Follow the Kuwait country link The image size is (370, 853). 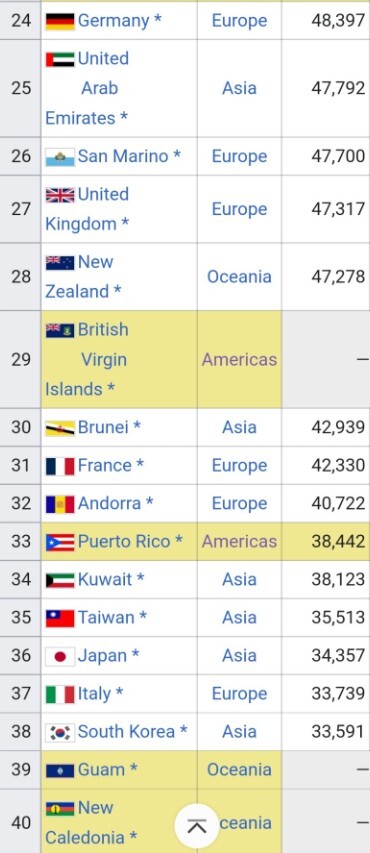(x=105, y=580)
